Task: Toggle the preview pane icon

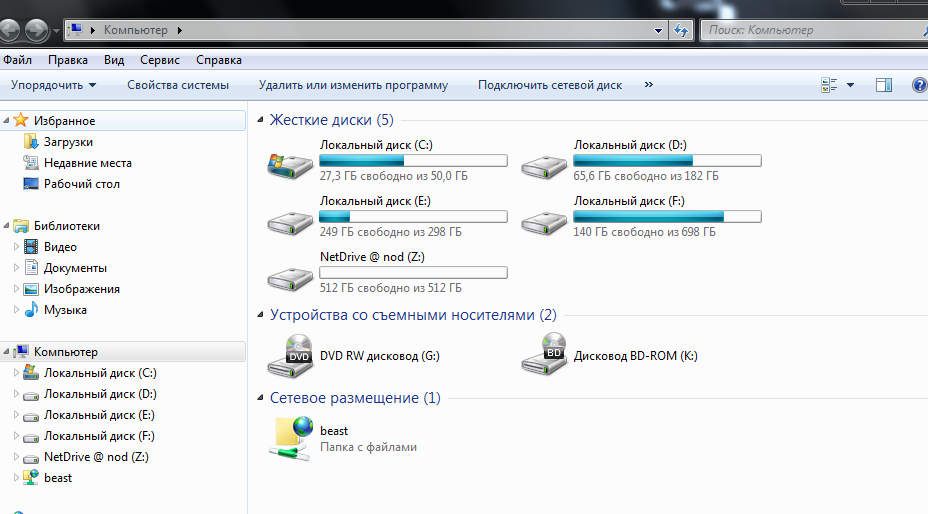Action: tap(884, 85)
